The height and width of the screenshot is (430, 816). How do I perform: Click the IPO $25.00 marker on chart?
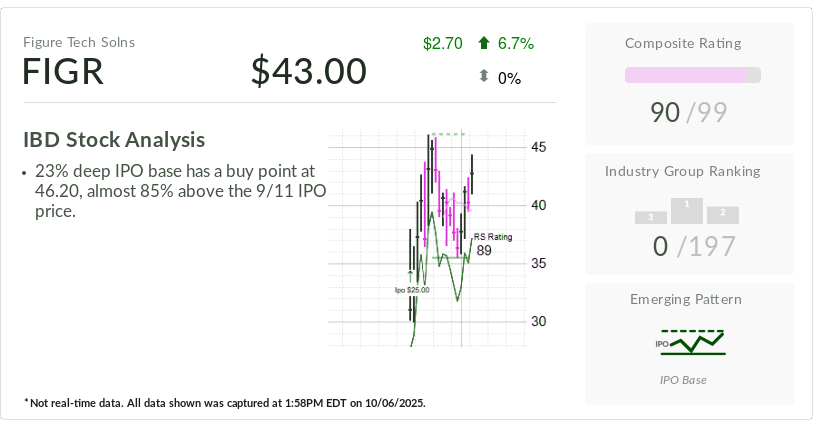(x=411, y=290)
